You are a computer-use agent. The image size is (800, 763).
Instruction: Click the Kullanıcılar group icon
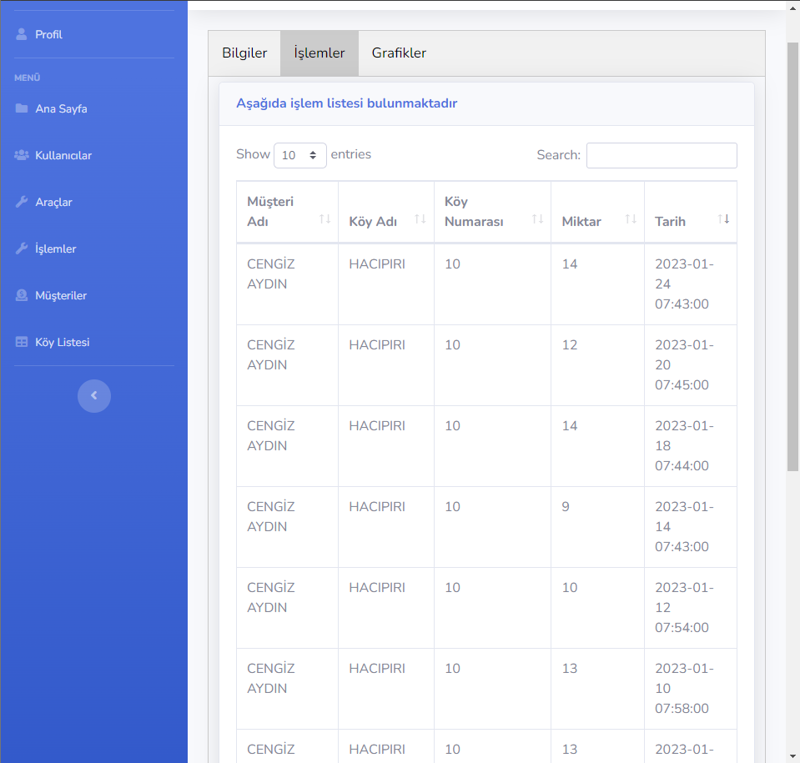(x=22, y=156)
